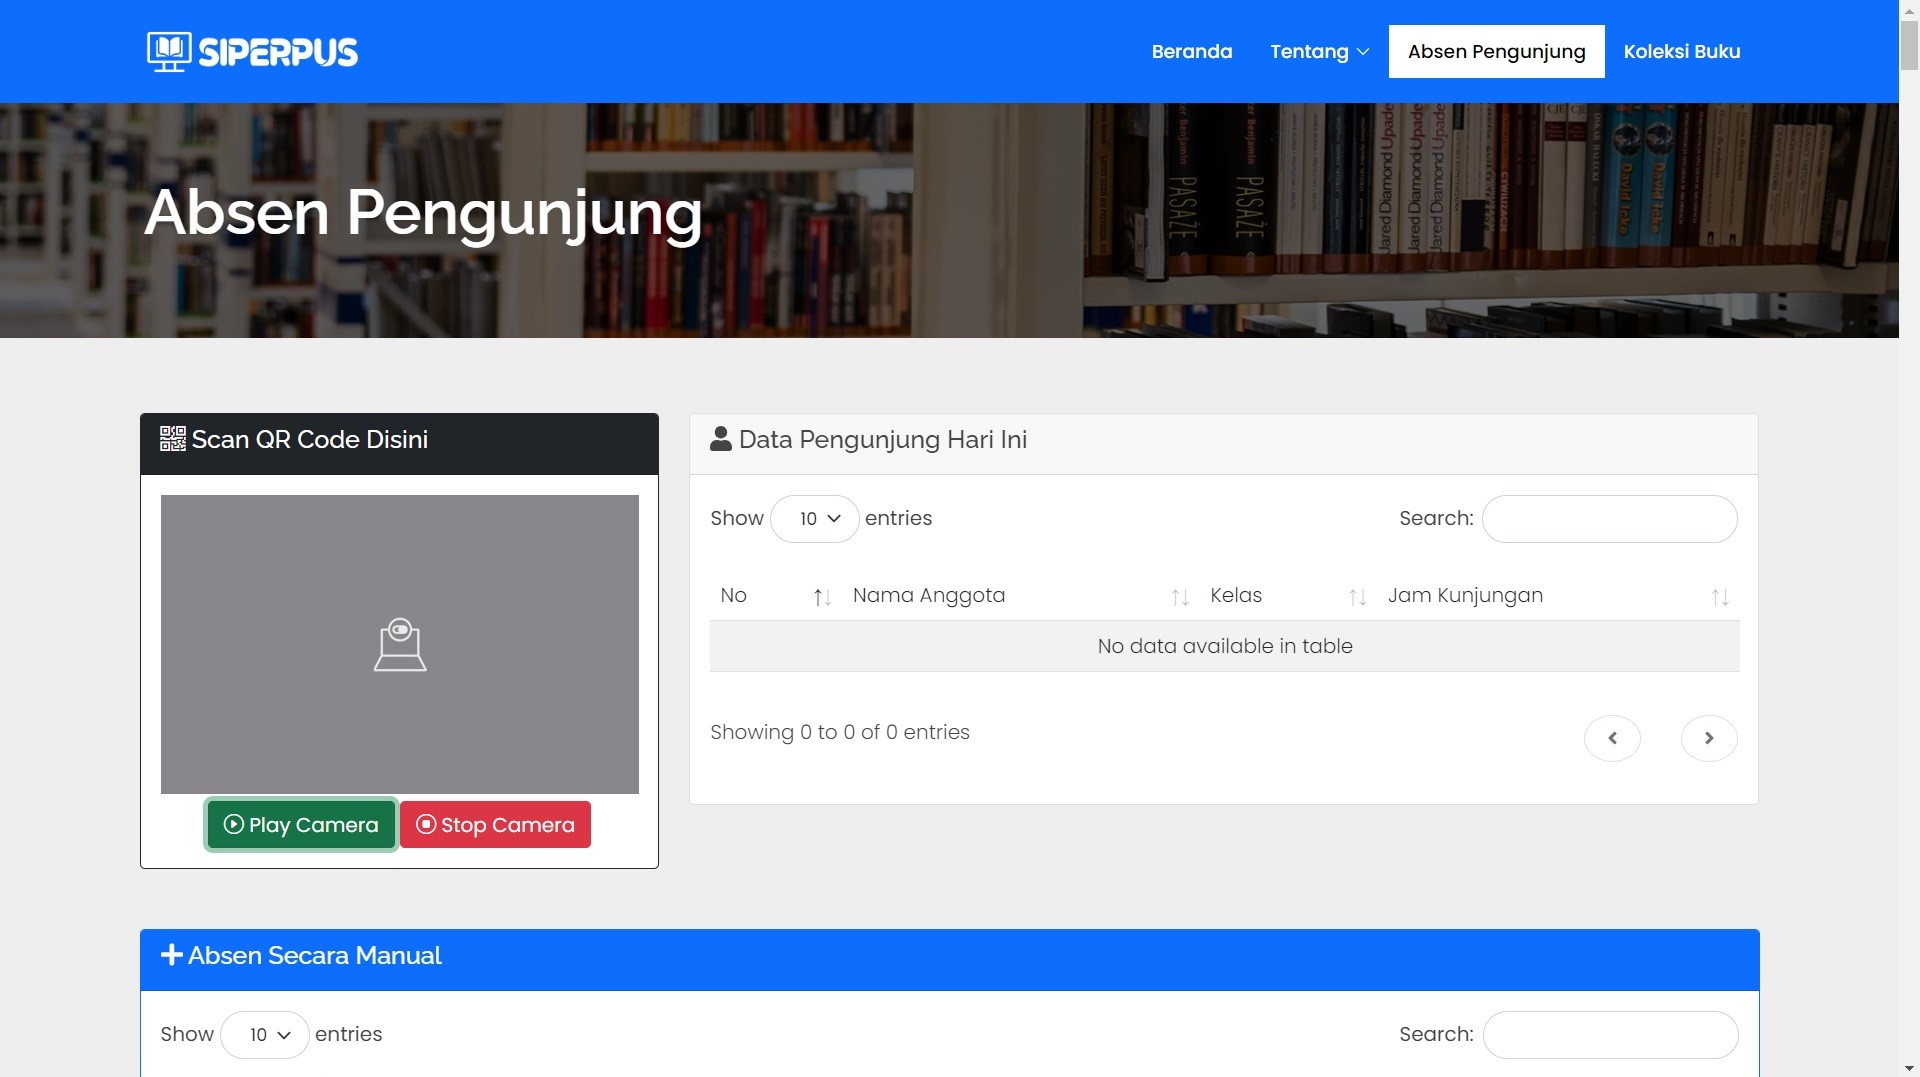Click the webcam placeholder icon
Viewport: 1920px width, 1077px height.
[x=400, y=645]
